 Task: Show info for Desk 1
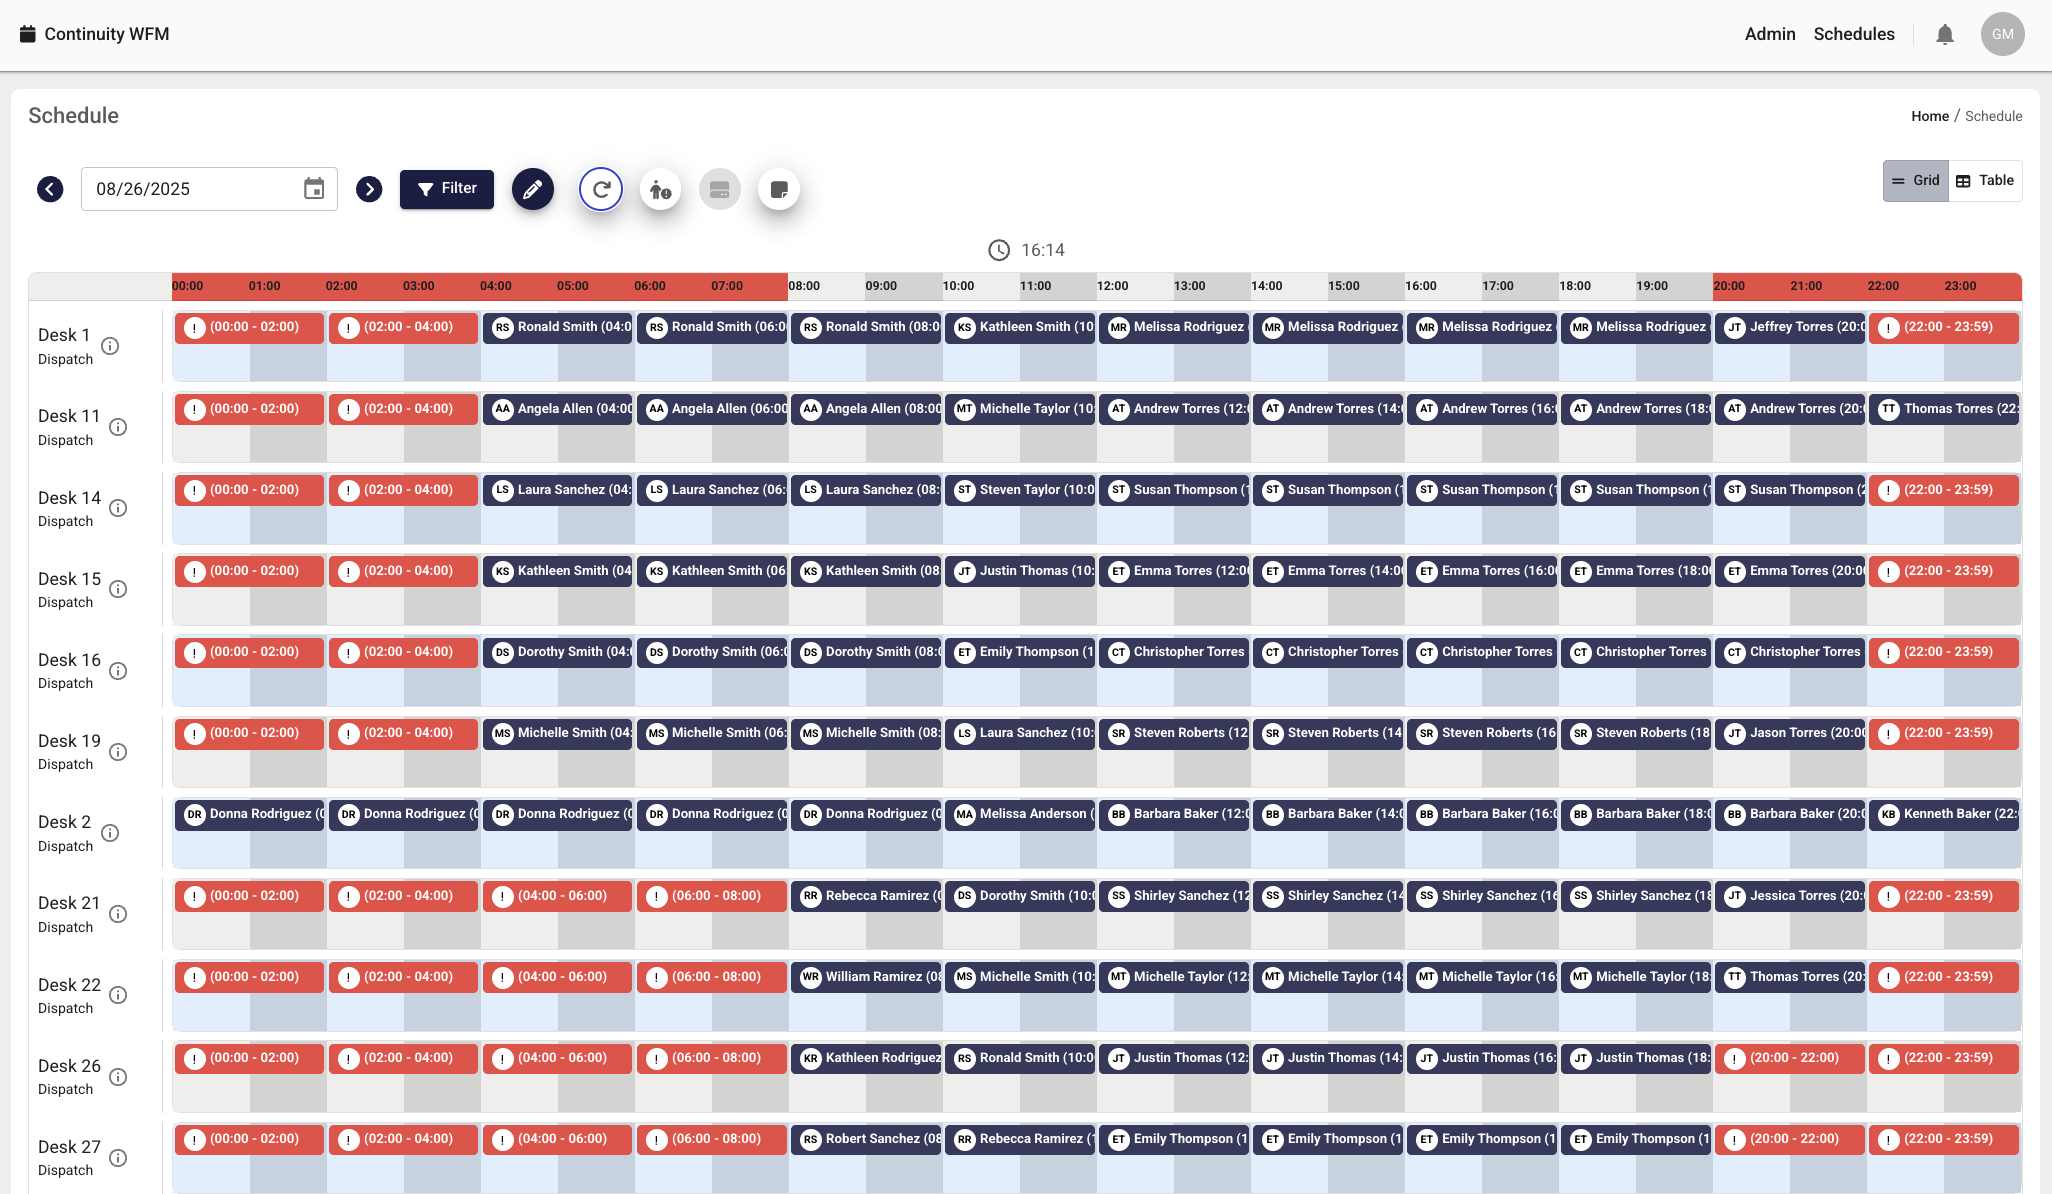point(111,346)
